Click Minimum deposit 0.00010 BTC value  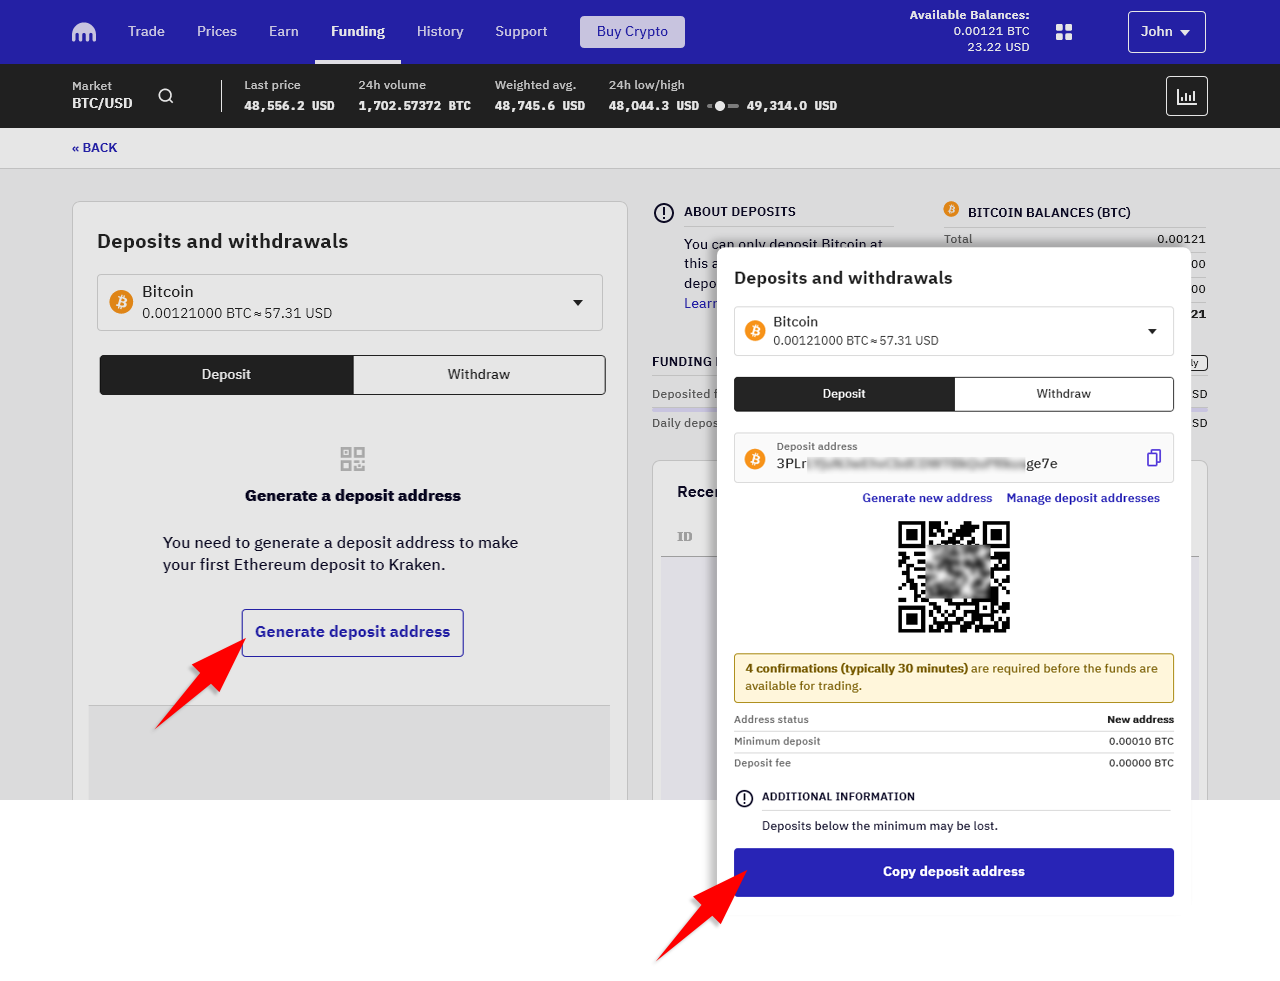[x=1141, y=742]
